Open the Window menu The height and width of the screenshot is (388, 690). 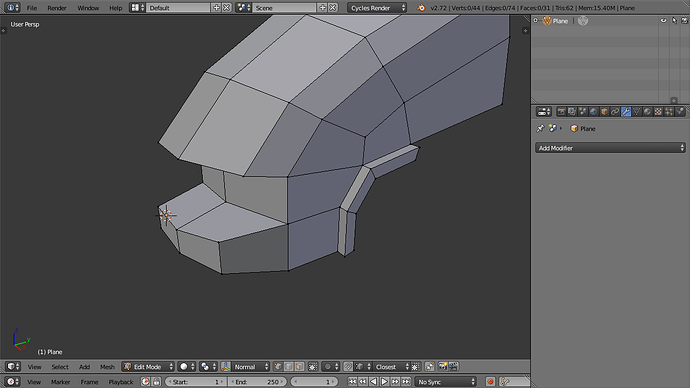pos(88,8)
